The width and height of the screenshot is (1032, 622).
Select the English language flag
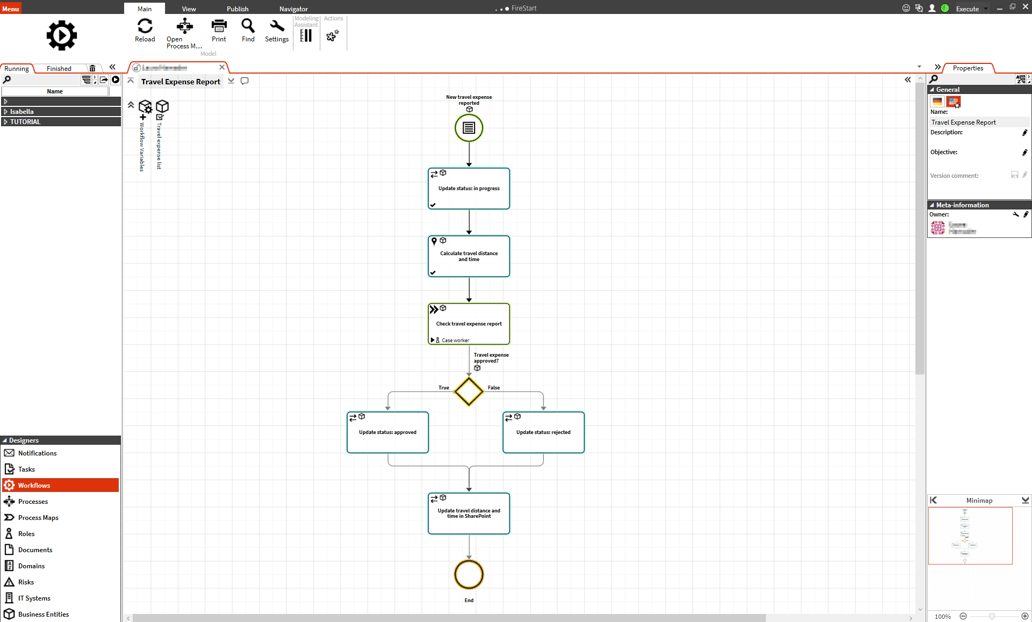click(x=953, y=102)
